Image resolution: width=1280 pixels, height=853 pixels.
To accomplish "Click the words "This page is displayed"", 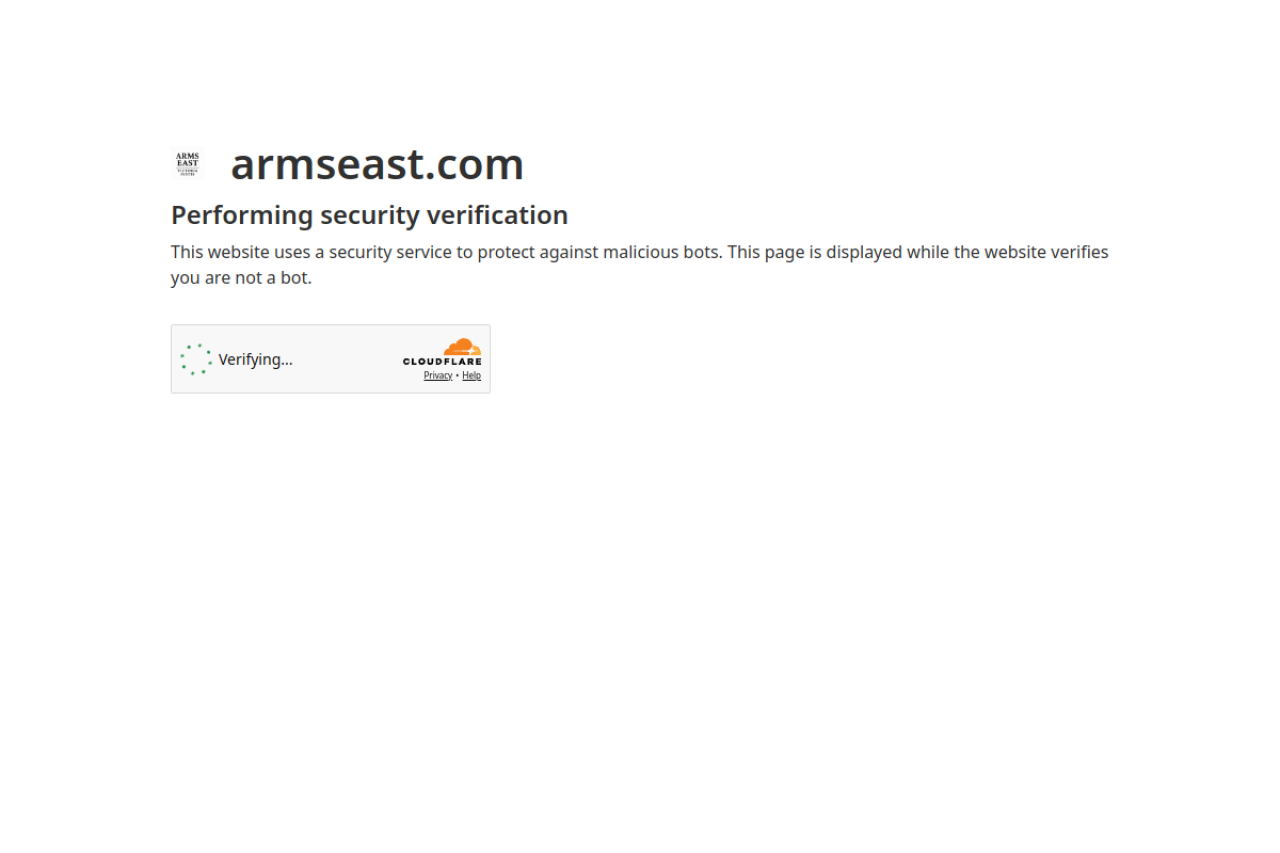I will [x=814, y=252].
